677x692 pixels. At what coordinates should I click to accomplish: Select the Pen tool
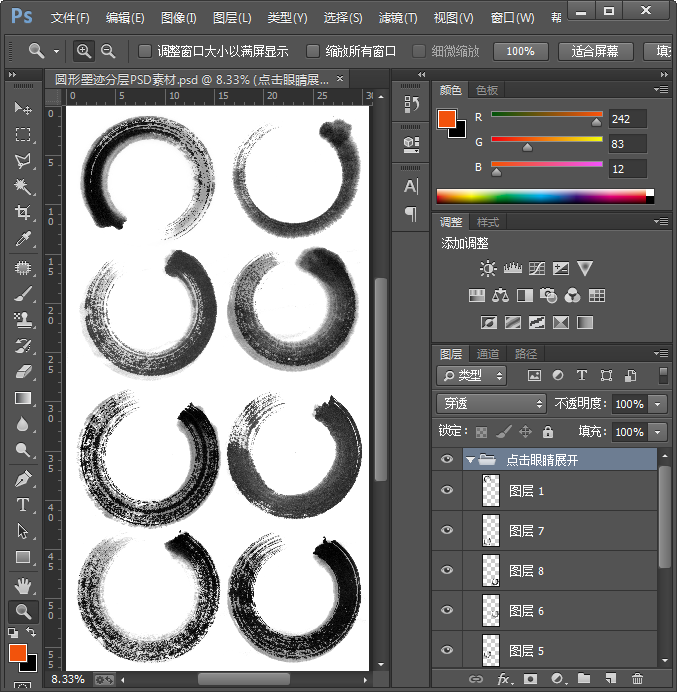(23, 479)
